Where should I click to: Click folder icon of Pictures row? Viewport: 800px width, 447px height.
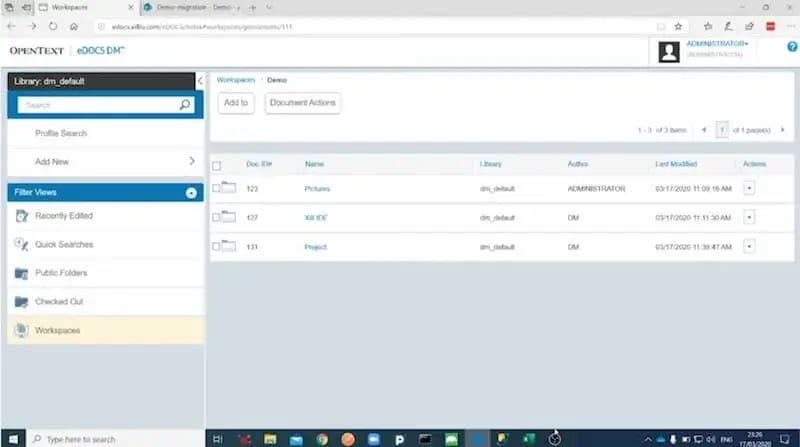[229, 187]
